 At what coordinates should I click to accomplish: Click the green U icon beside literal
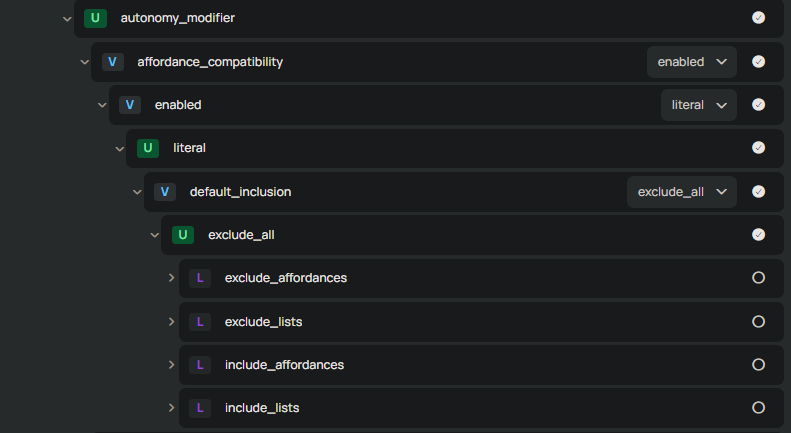coord(148,148)
